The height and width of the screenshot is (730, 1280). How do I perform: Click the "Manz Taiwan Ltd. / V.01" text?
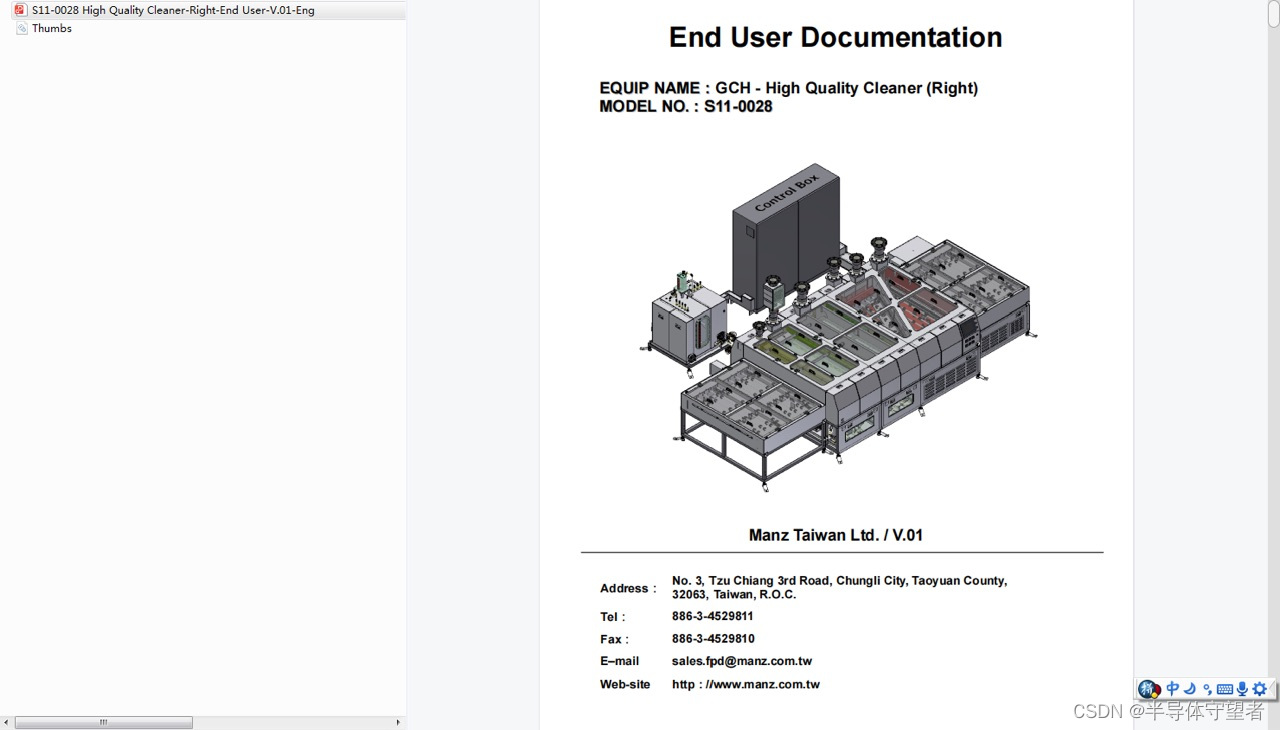836,535
